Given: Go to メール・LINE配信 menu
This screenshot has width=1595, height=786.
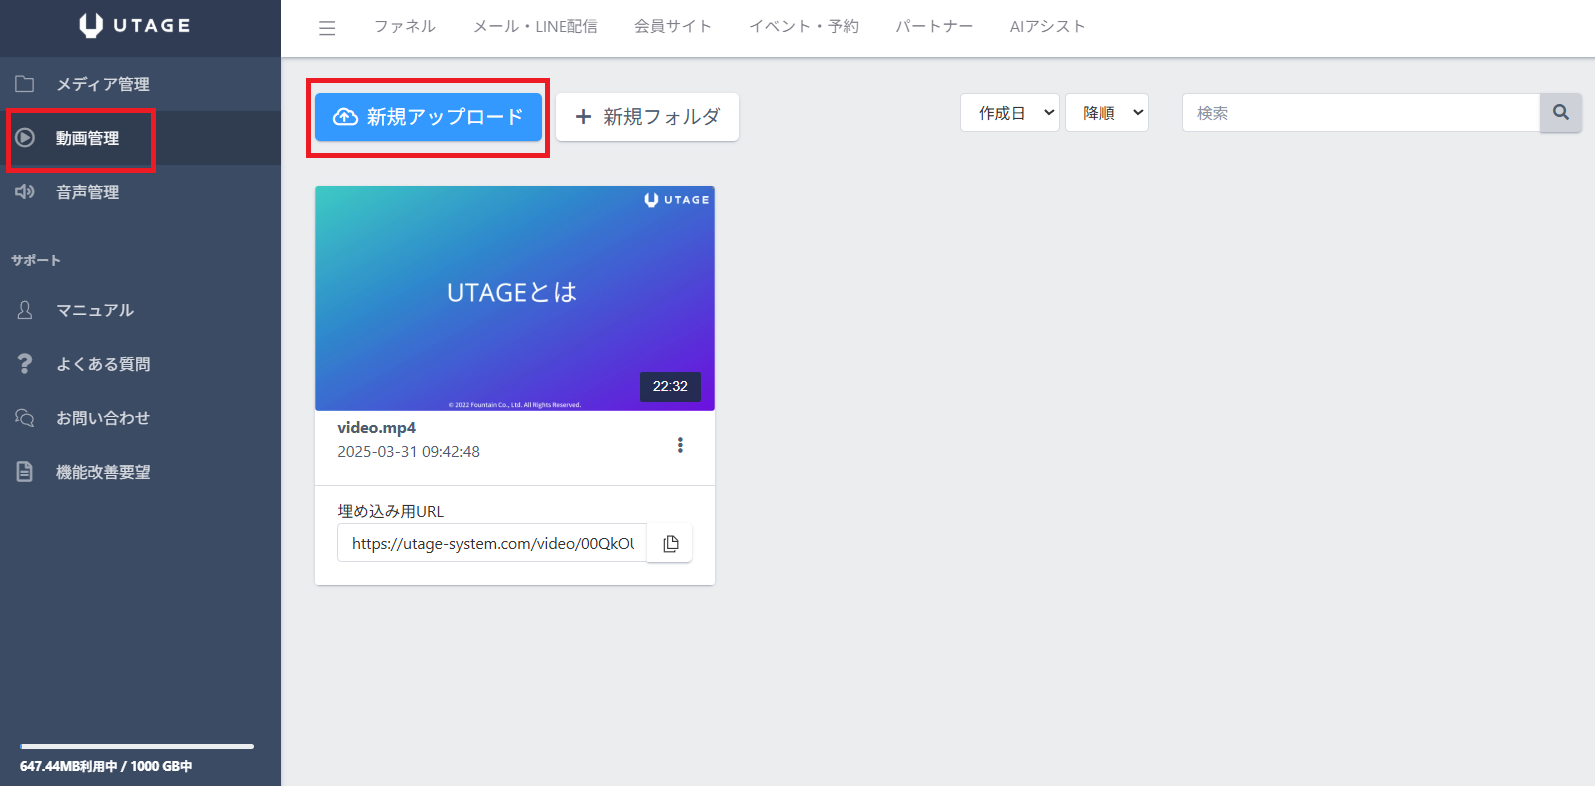Looking at the screenshot, I should click(535, 27).
